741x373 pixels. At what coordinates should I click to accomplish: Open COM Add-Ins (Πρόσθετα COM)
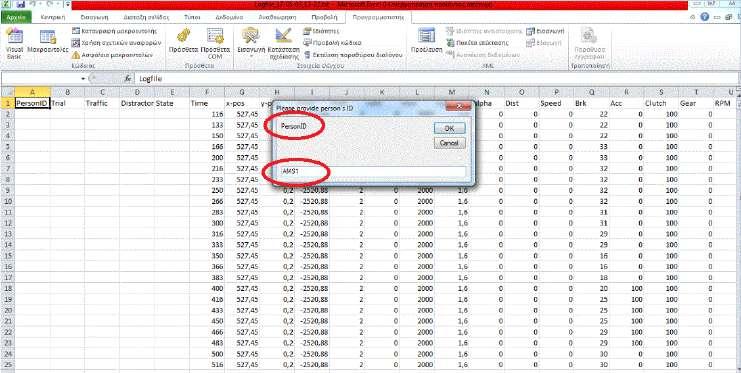pos(215,43)
